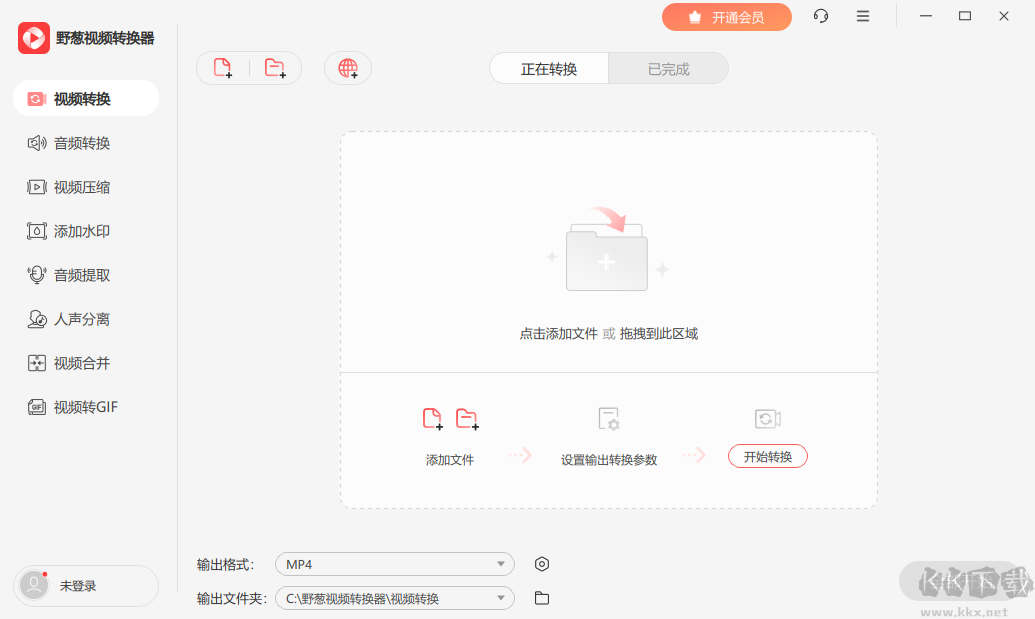This screenshot has height=619, width=1035.
Task: Select the 添加水印 watermark tool
Action: [80, 231]
